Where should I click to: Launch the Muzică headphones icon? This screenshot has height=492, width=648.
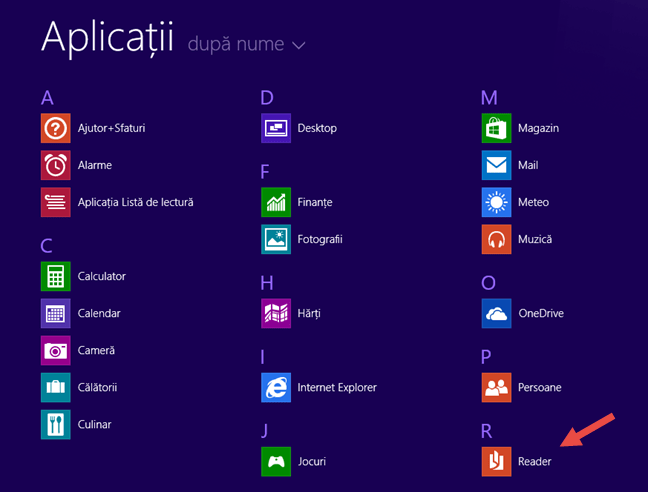pos(496,239)
